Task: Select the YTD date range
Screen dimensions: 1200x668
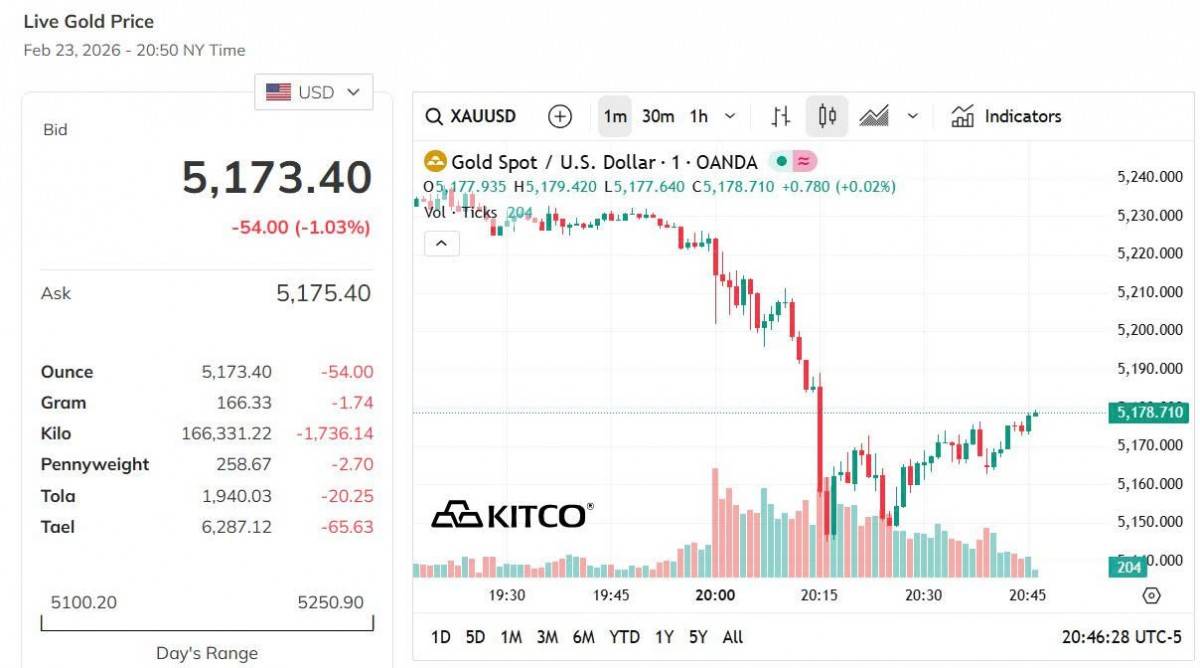Action: pos(624,637)
